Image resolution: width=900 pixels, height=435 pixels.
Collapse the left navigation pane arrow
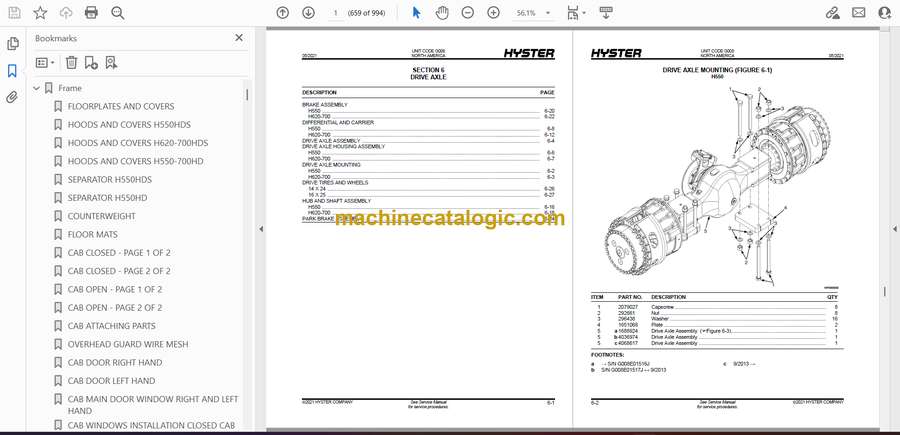261,229
